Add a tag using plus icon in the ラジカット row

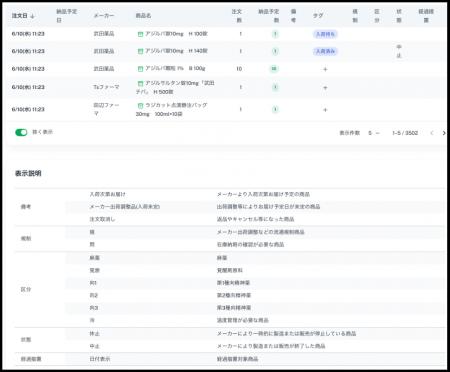[325, 110]
